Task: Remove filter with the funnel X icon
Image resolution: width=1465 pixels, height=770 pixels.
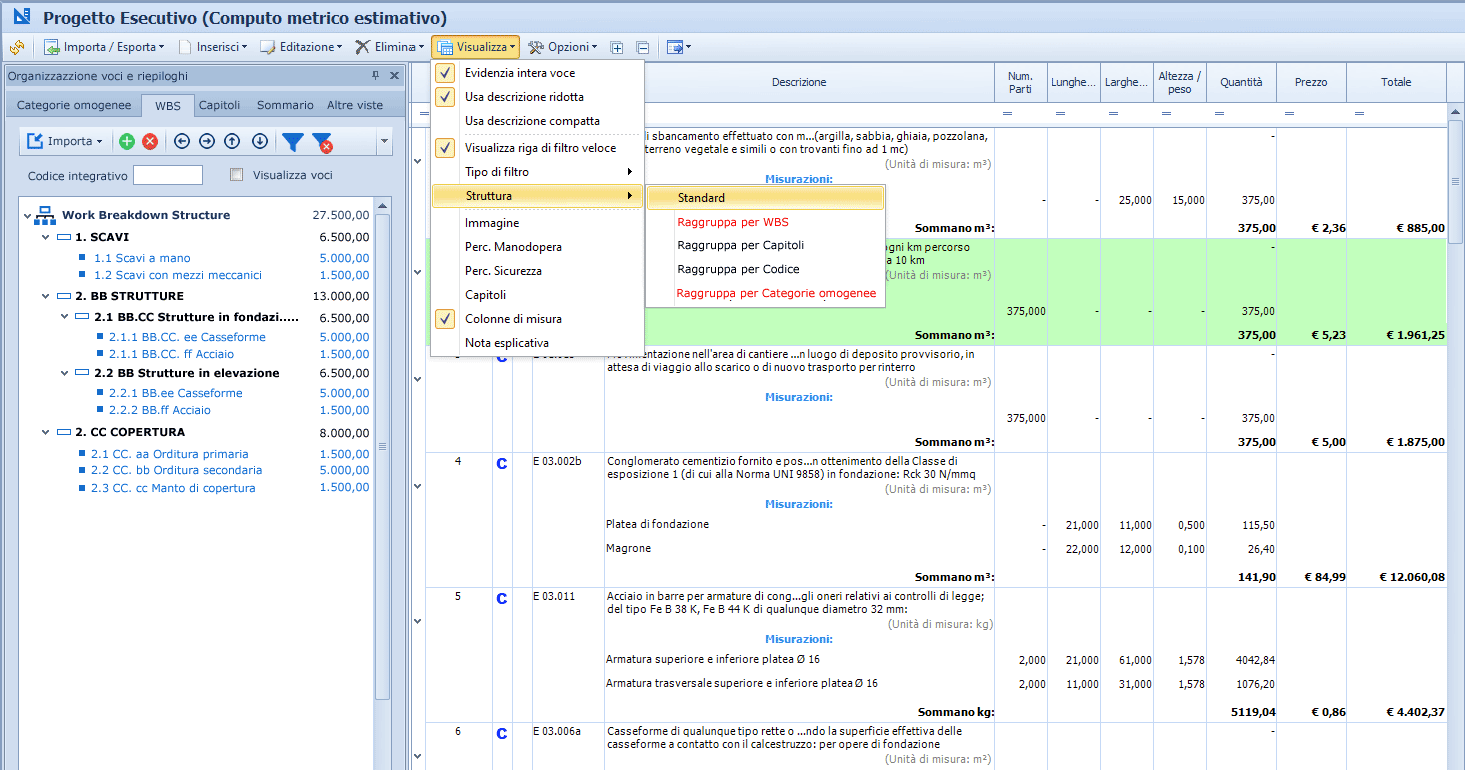Action: point(322,143)
